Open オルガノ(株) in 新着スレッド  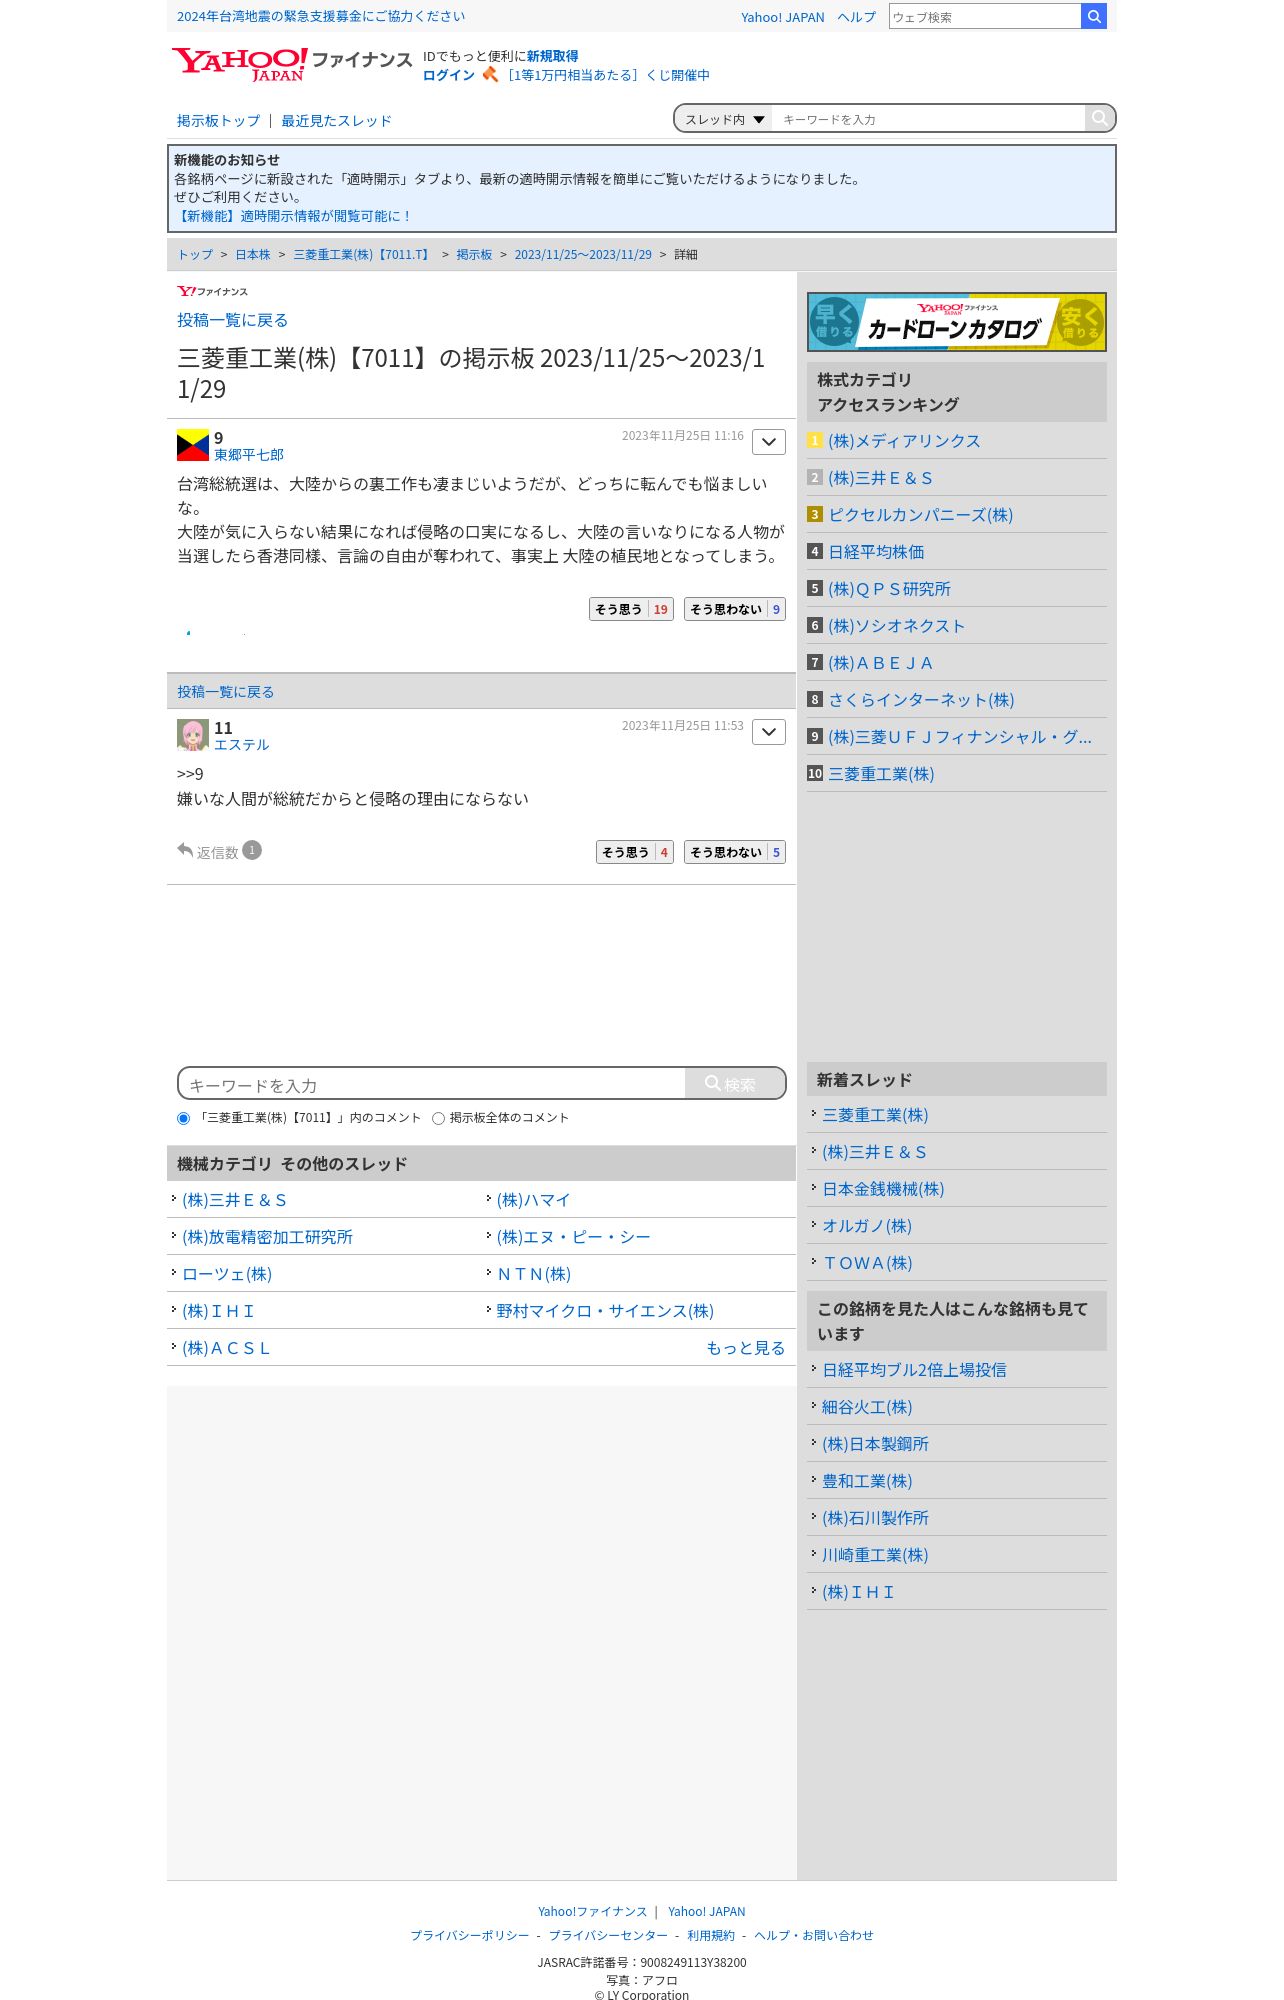click(867, 1226)
